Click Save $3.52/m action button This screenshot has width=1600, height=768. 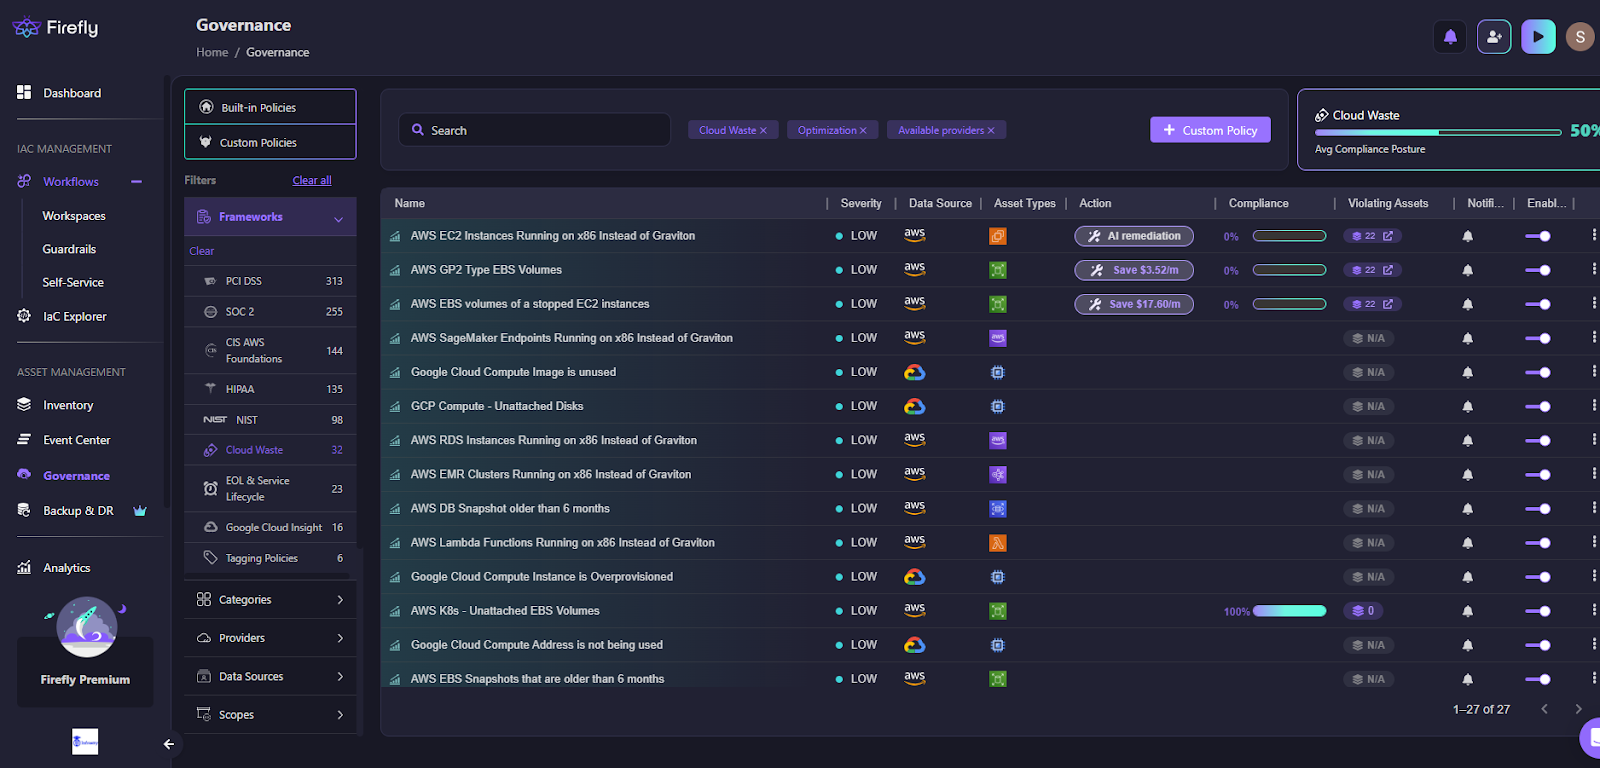tap(1134, 270)
